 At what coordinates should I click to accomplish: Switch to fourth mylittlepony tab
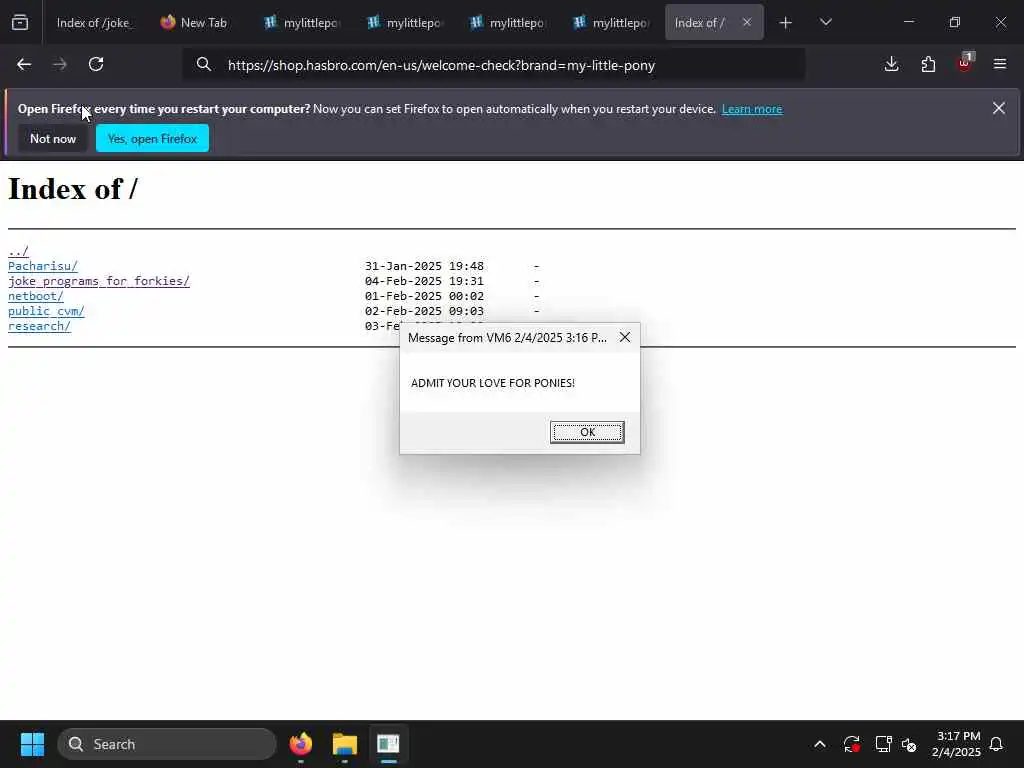coord(611,23)
